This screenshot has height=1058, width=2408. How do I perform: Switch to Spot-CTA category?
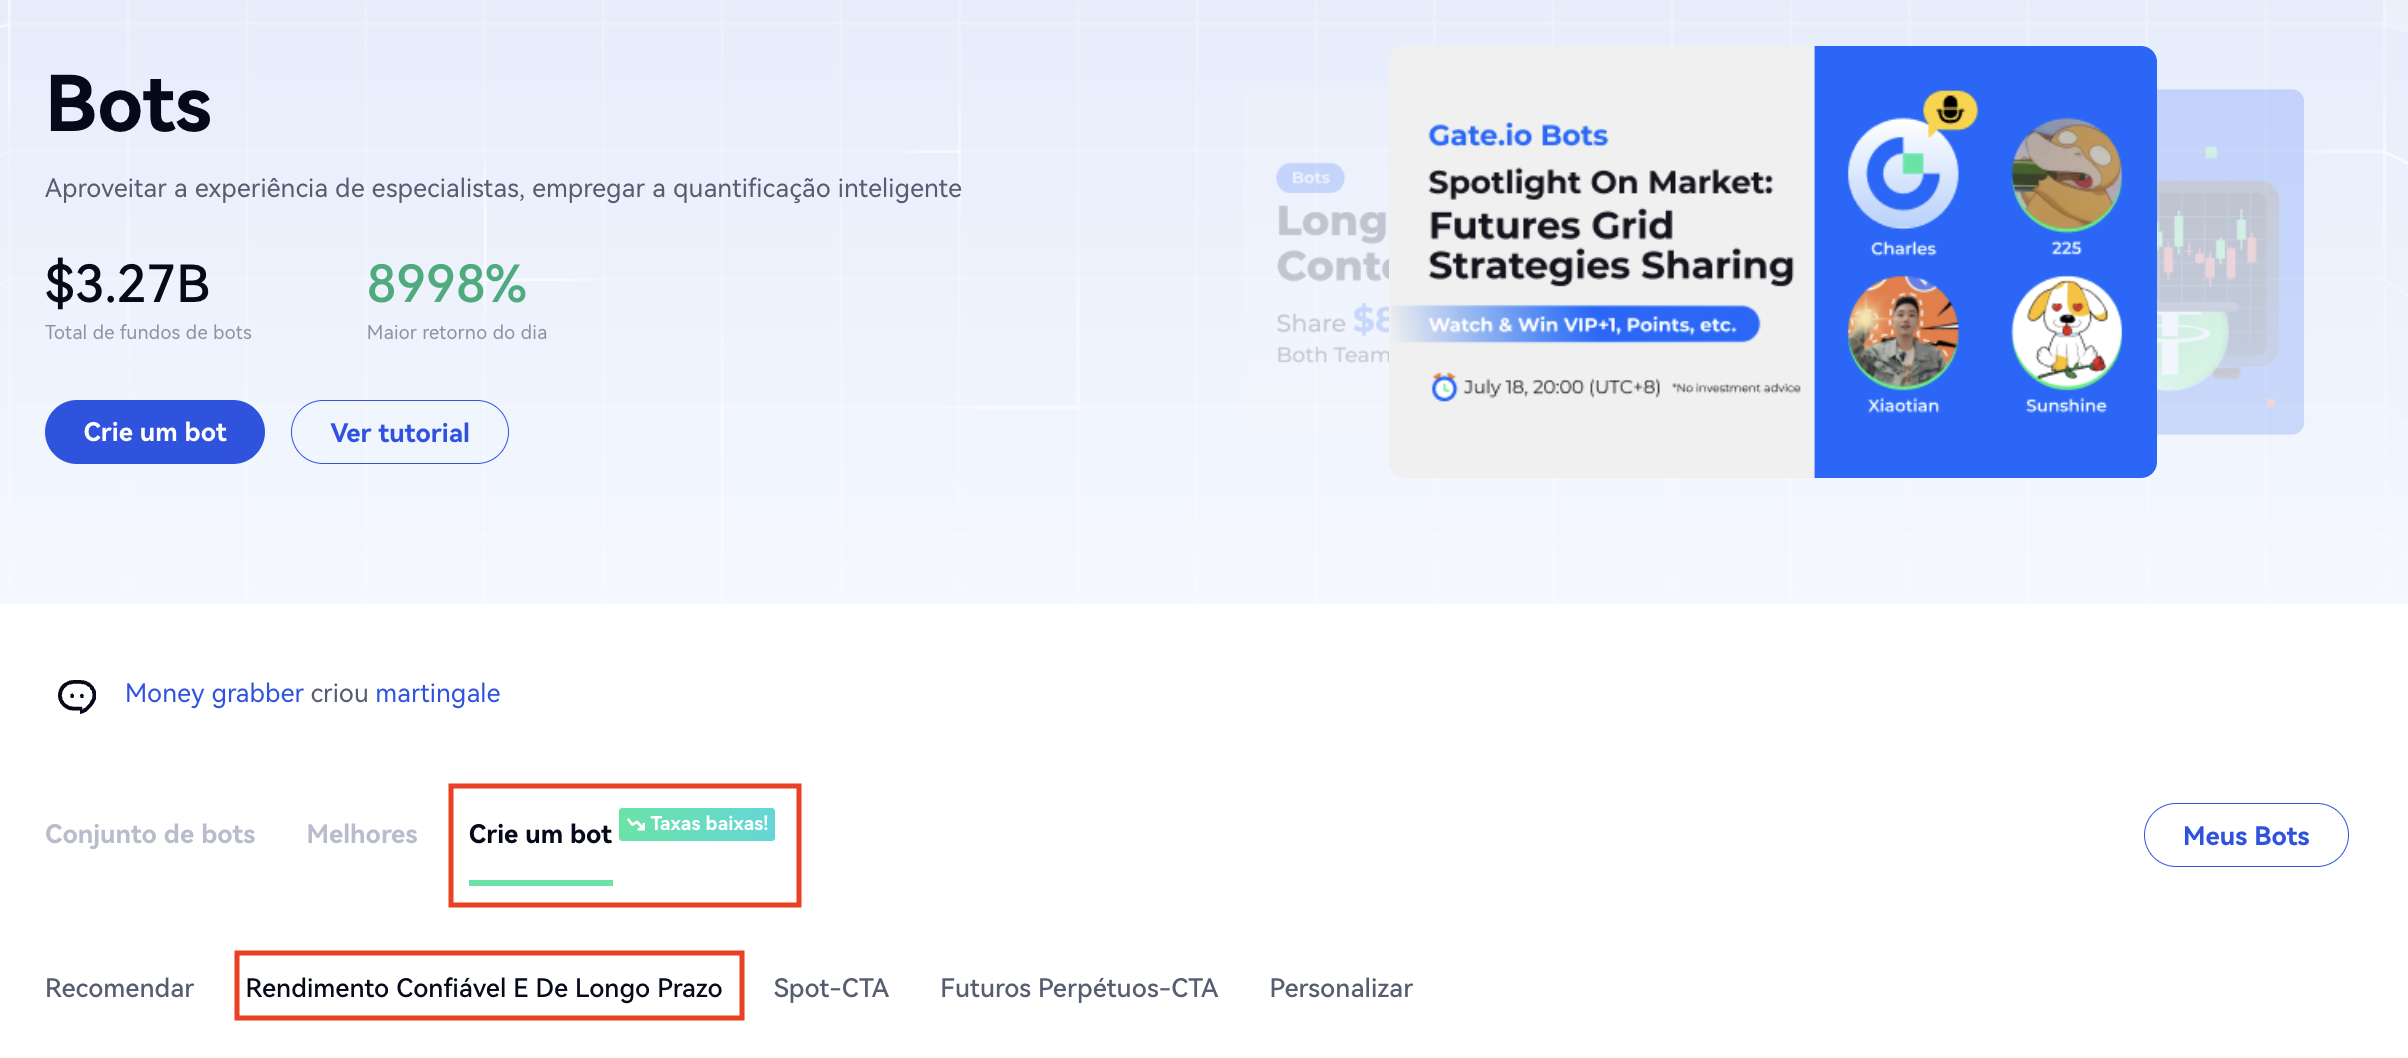[x=831, y=988]
